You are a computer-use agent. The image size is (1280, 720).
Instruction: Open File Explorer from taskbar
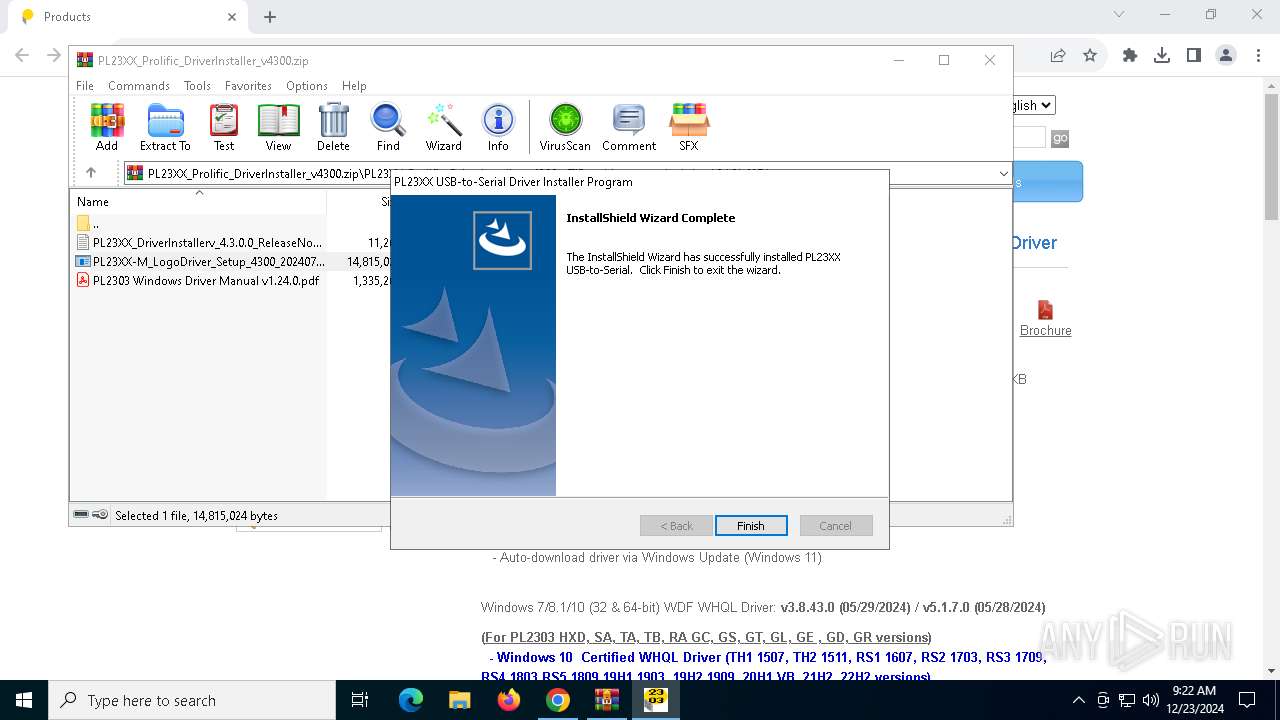(460, 700)
